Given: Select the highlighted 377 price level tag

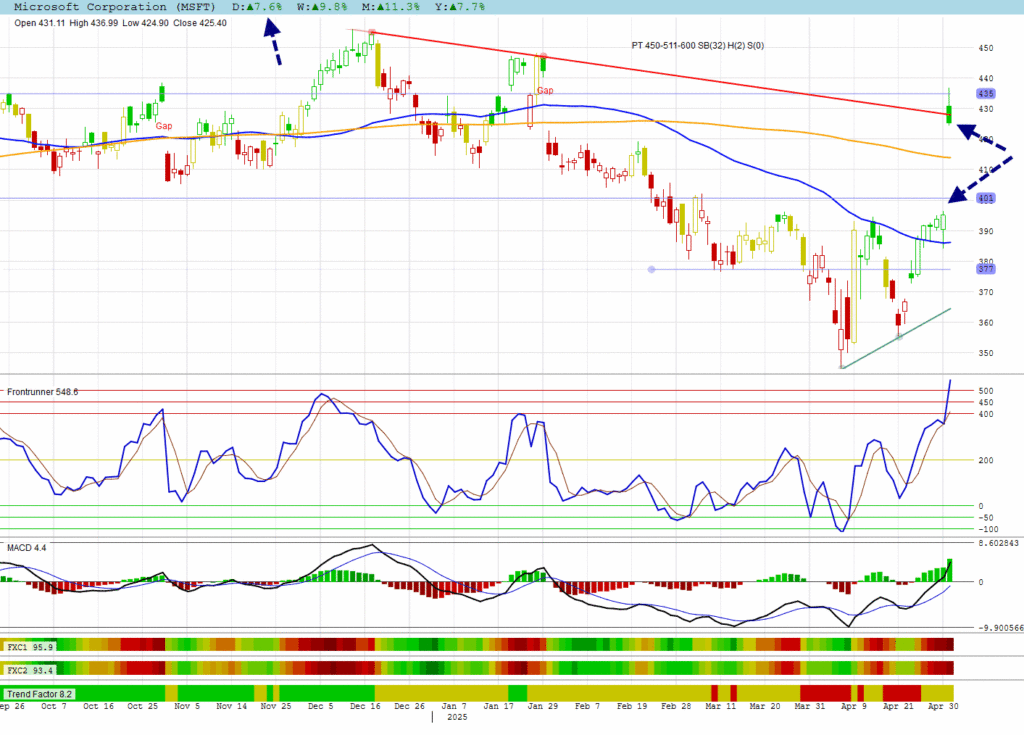Looking at the screenshot, I should pos(985,269).
